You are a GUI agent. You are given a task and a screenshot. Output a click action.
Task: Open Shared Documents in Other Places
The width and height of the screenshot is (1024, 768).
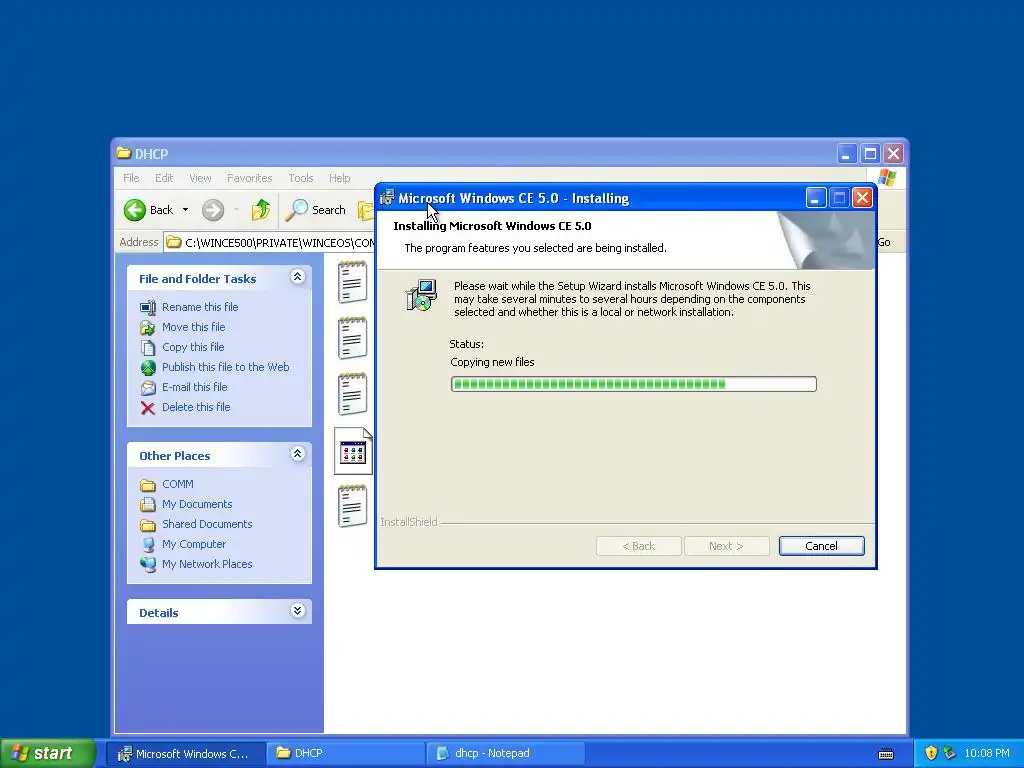click(x=207, y=524)
